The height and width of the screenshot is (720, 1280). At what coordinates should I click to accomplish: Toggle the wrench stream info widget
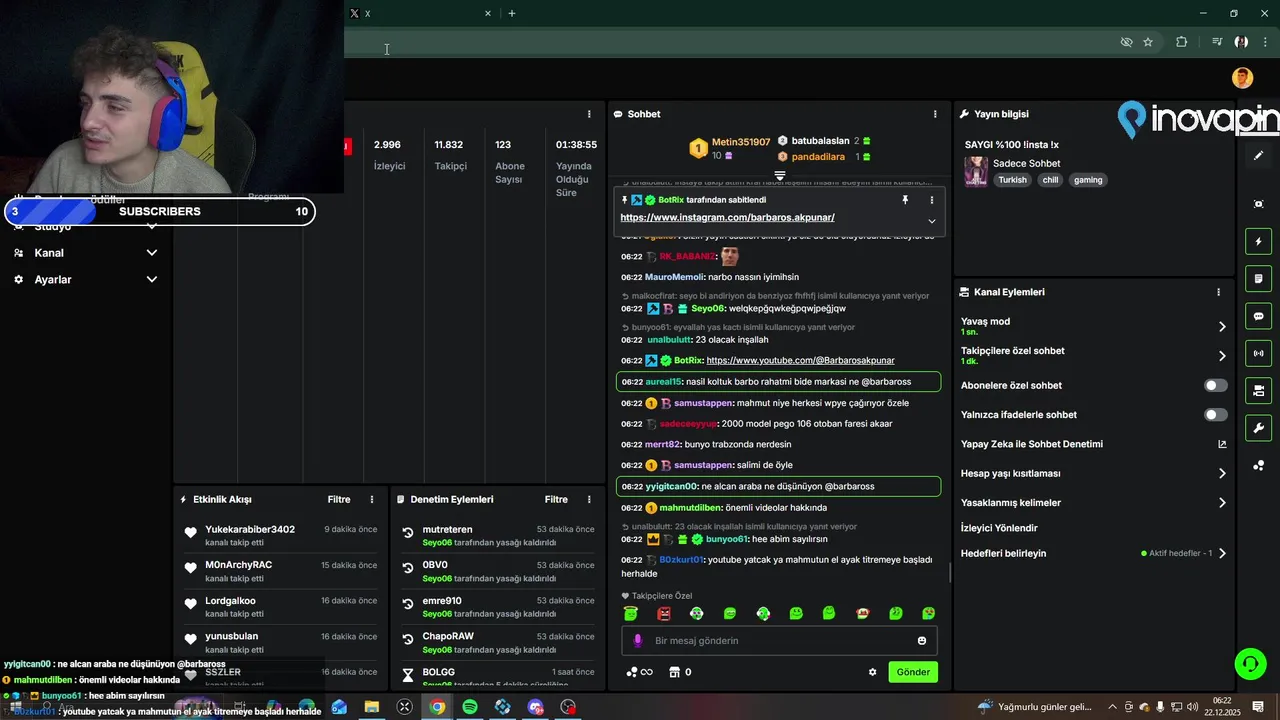pyautogui.click(x=1258, y=428)
